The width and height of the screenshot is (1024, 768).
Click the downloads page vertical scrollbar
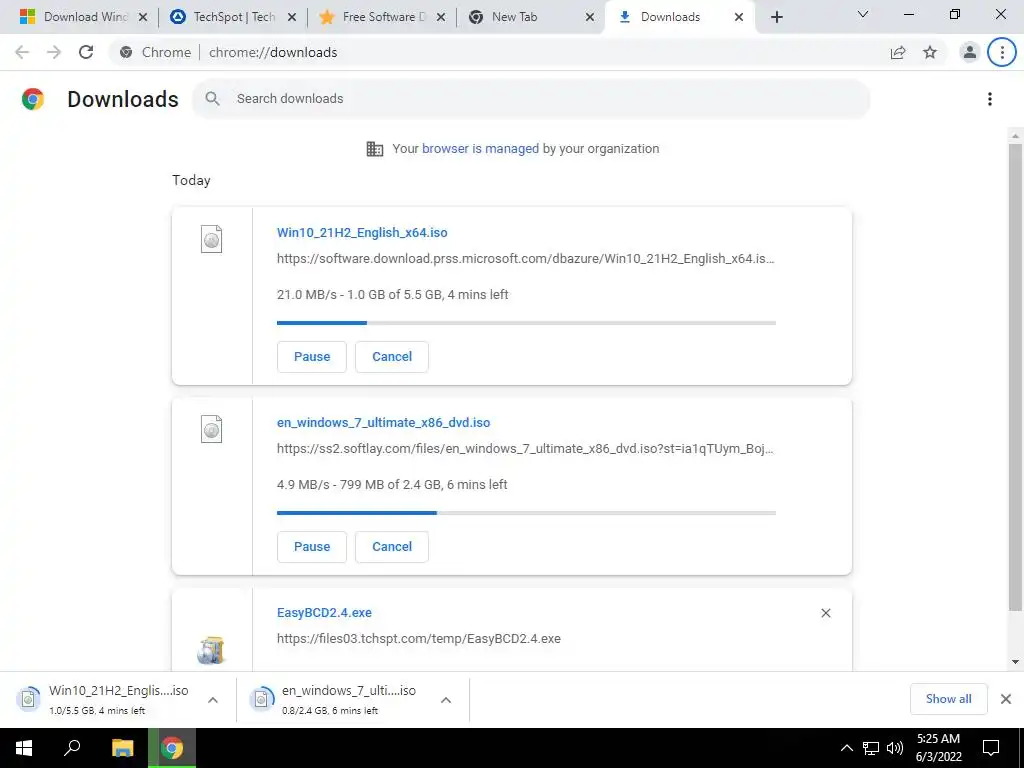point(1014,377)
